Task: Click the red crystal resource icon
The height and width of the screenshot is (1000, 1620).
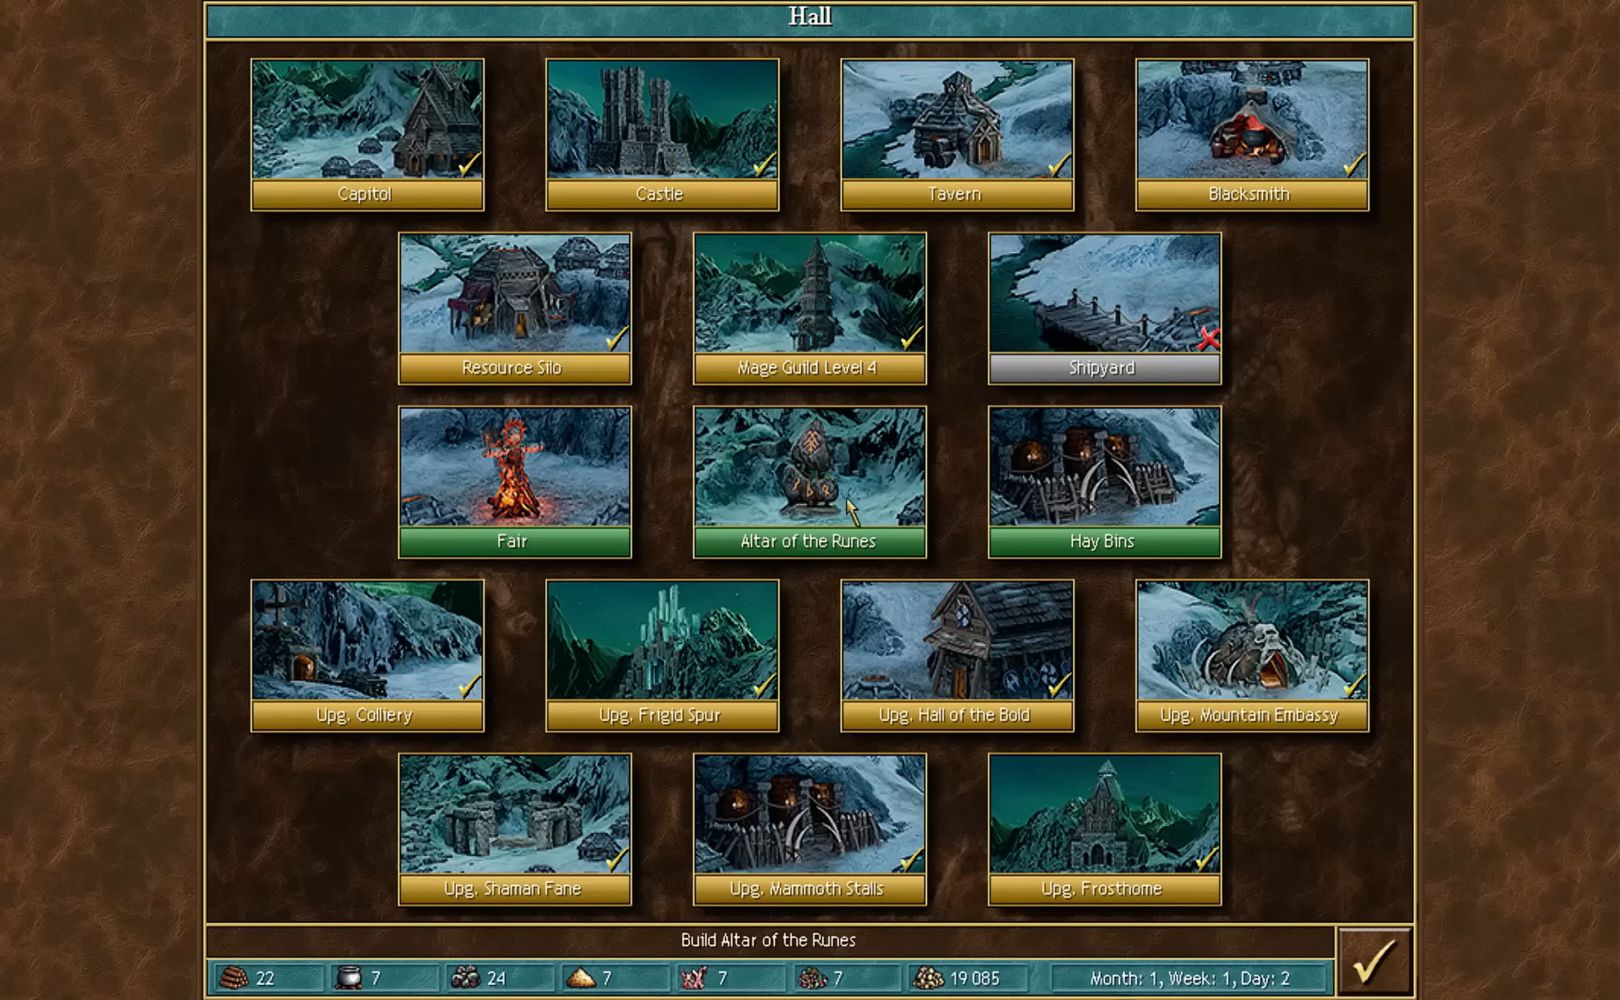Action: click(694, 978)
